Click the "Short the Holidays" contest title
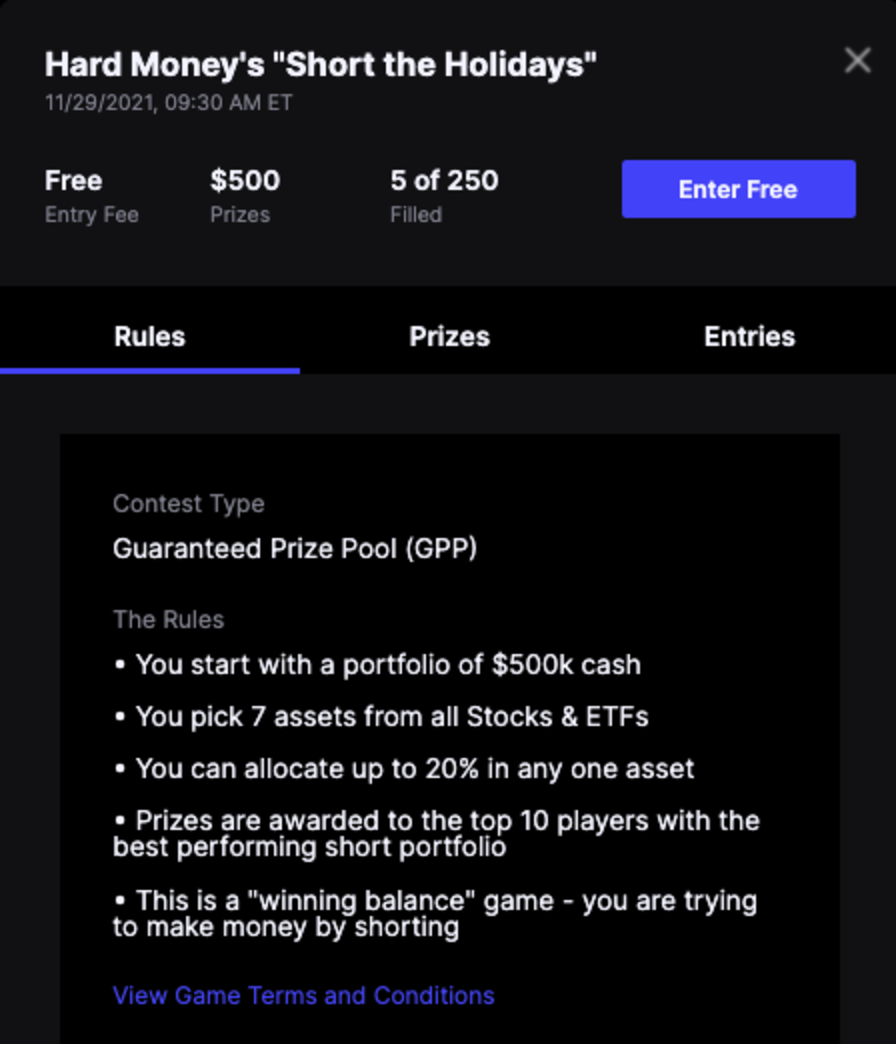This screenshot has width=896, height=1044. tap(321, 65)
